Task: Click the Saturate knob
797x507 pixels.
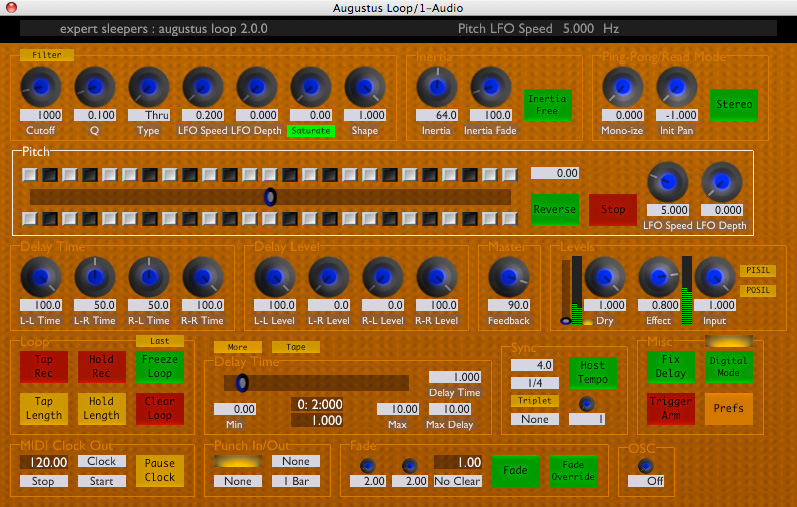Action: coord(311,87)
